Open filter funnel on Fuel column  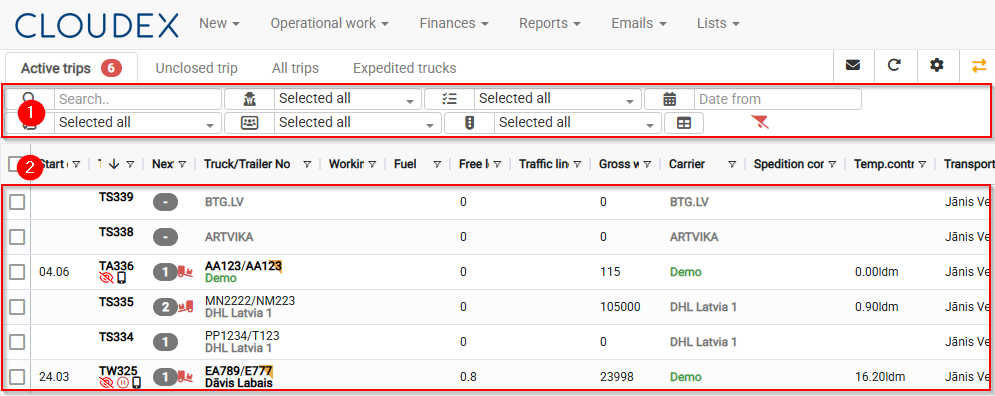point(437,164)
